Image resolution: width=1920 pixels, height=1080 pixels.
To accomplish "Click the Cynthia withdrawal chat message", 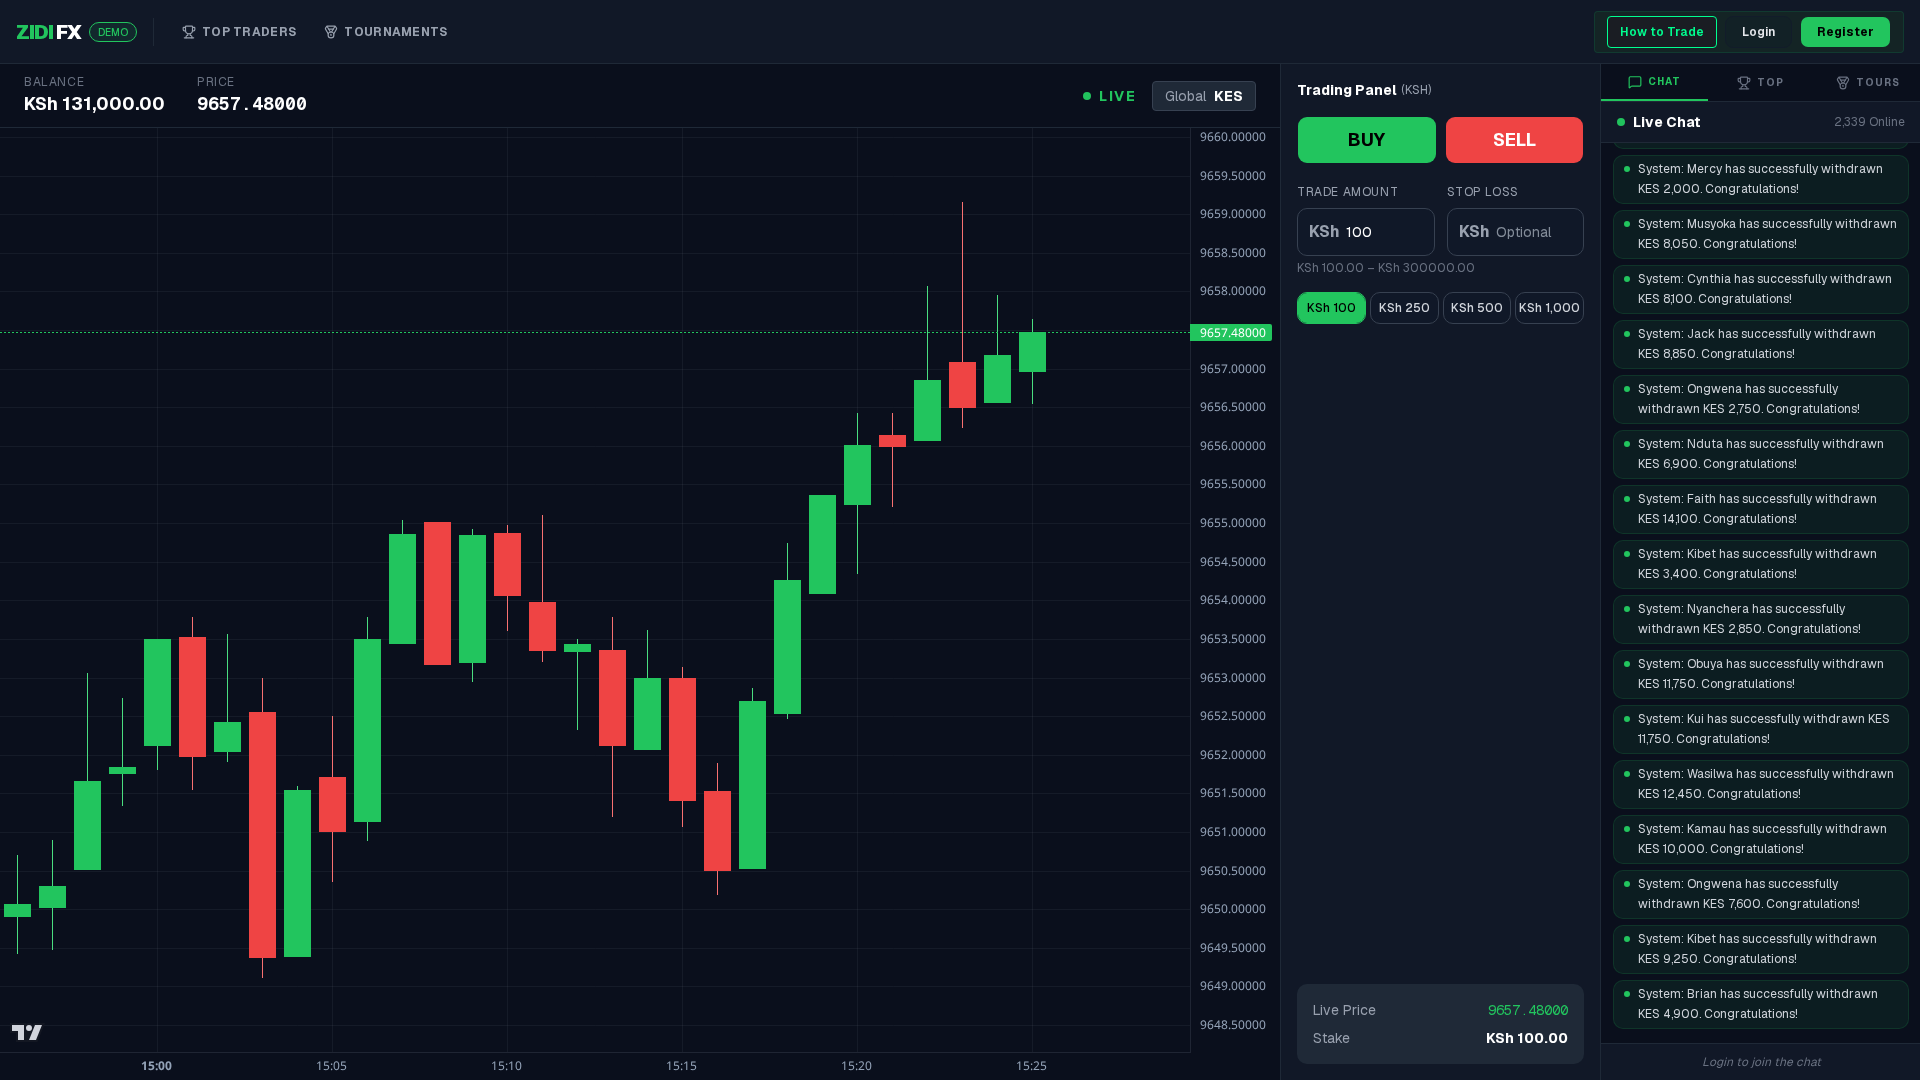I will coord(1760,289).
